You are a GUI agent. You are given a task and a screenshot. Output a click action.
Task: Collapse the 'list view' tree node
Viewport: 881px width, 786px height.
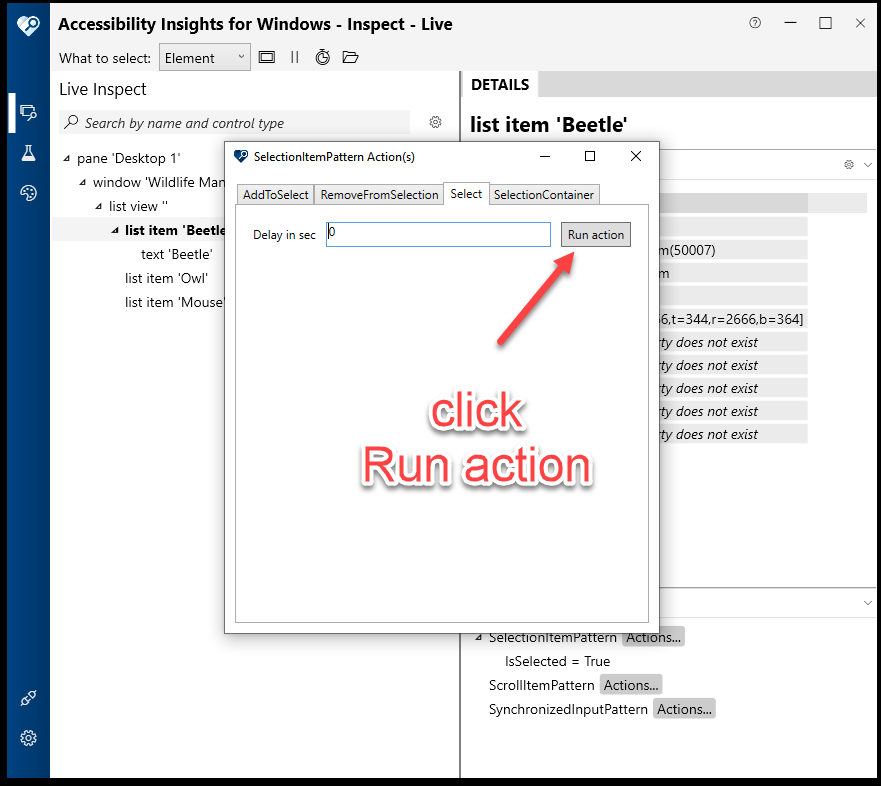99,207
